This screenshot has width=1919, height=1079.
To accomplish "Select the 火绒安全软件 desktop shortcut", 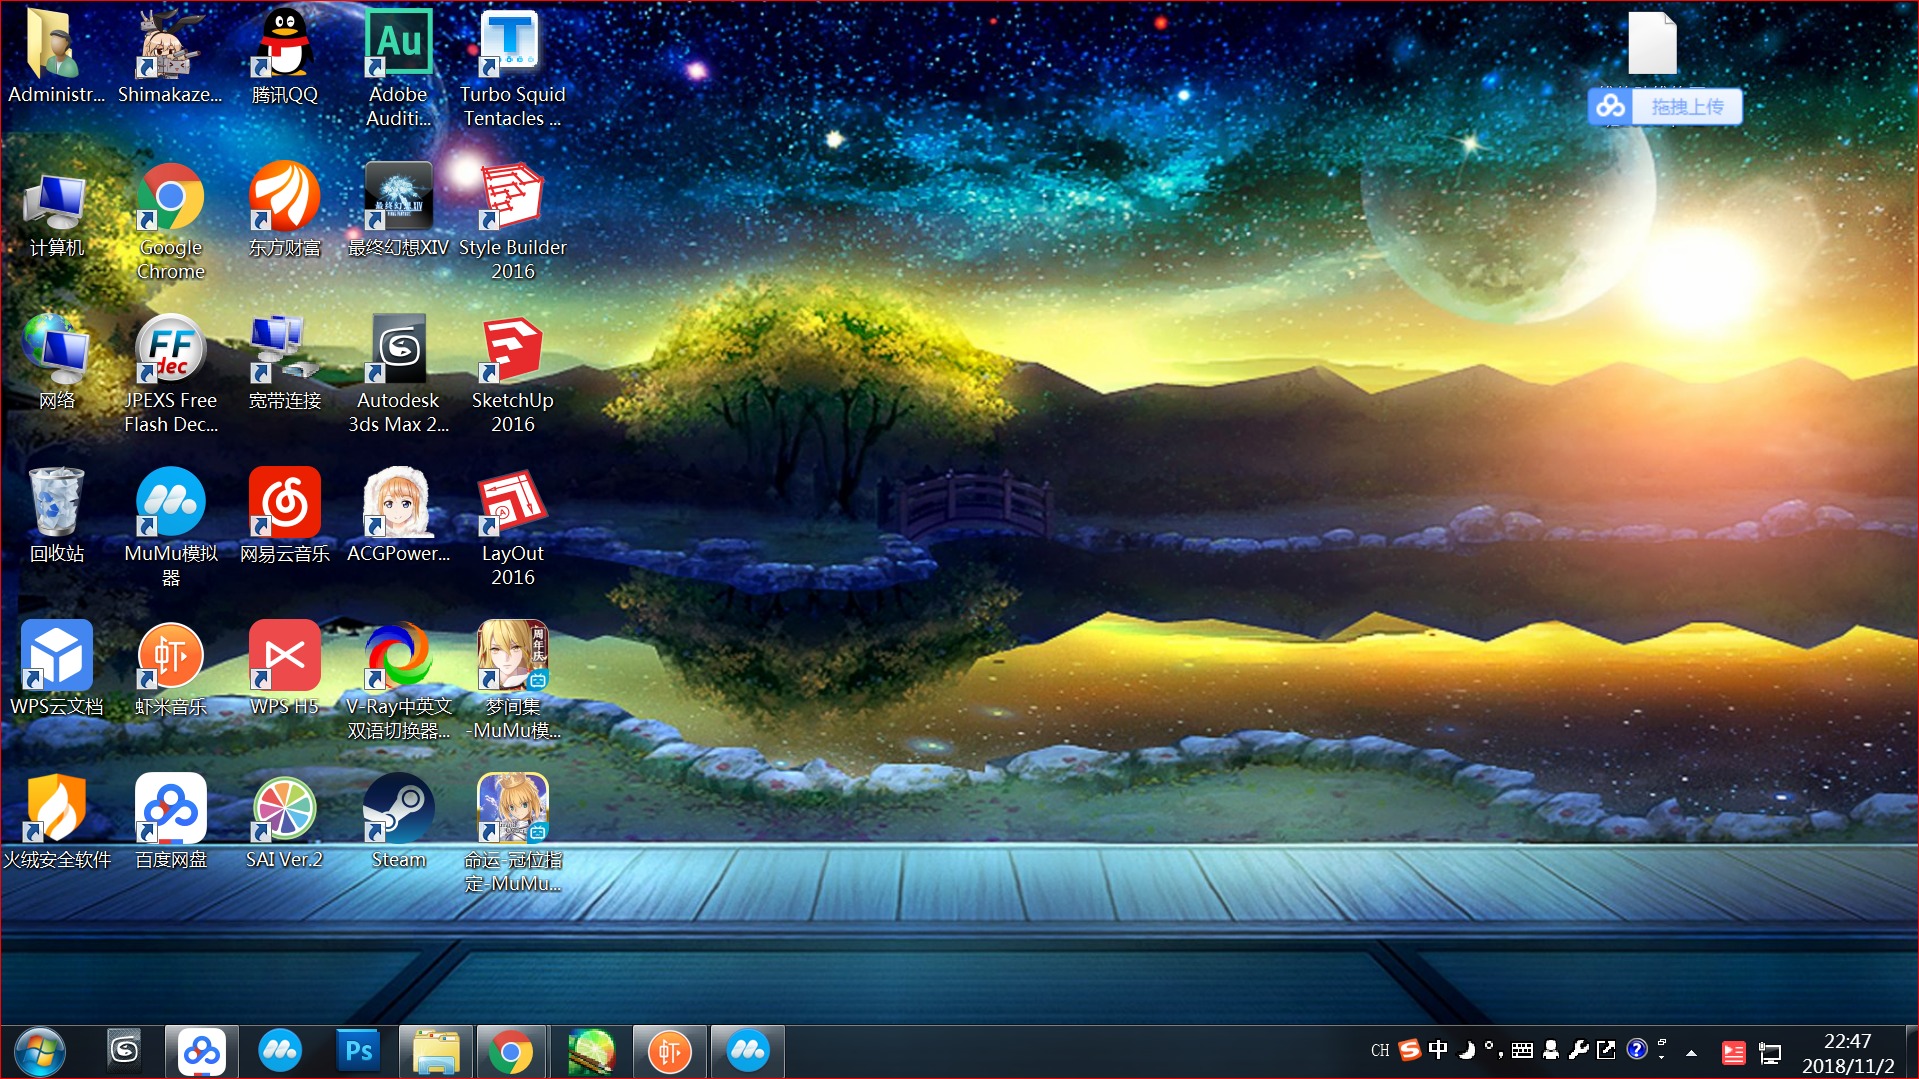I will [56, 822].
